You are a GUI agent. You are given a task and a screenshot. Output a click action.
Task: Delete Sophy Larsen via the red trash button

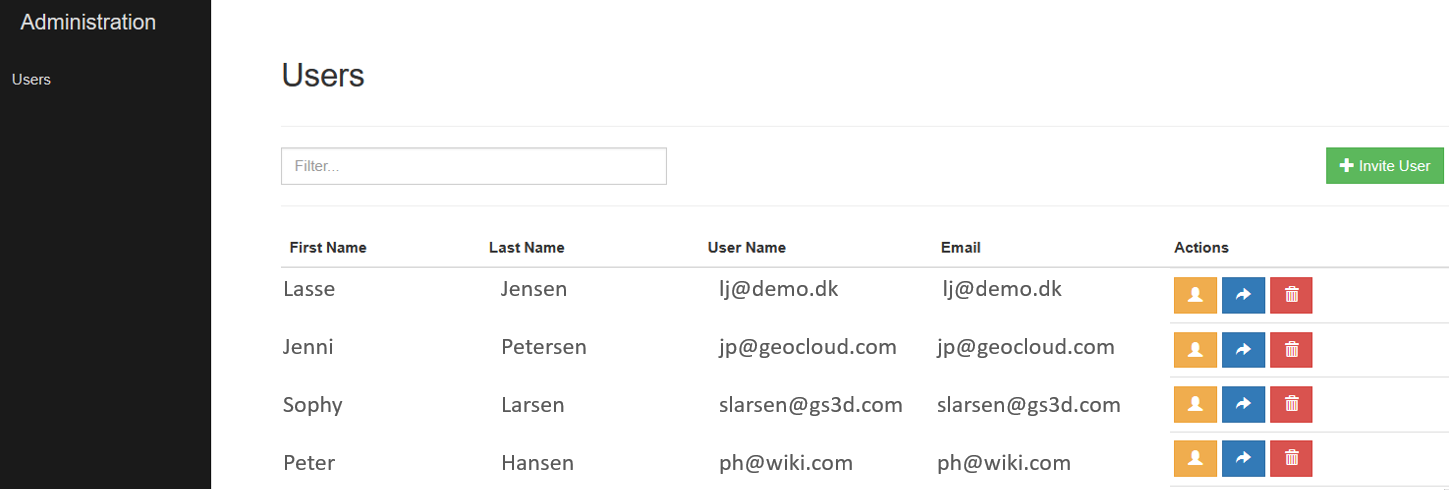point(1291,404)
